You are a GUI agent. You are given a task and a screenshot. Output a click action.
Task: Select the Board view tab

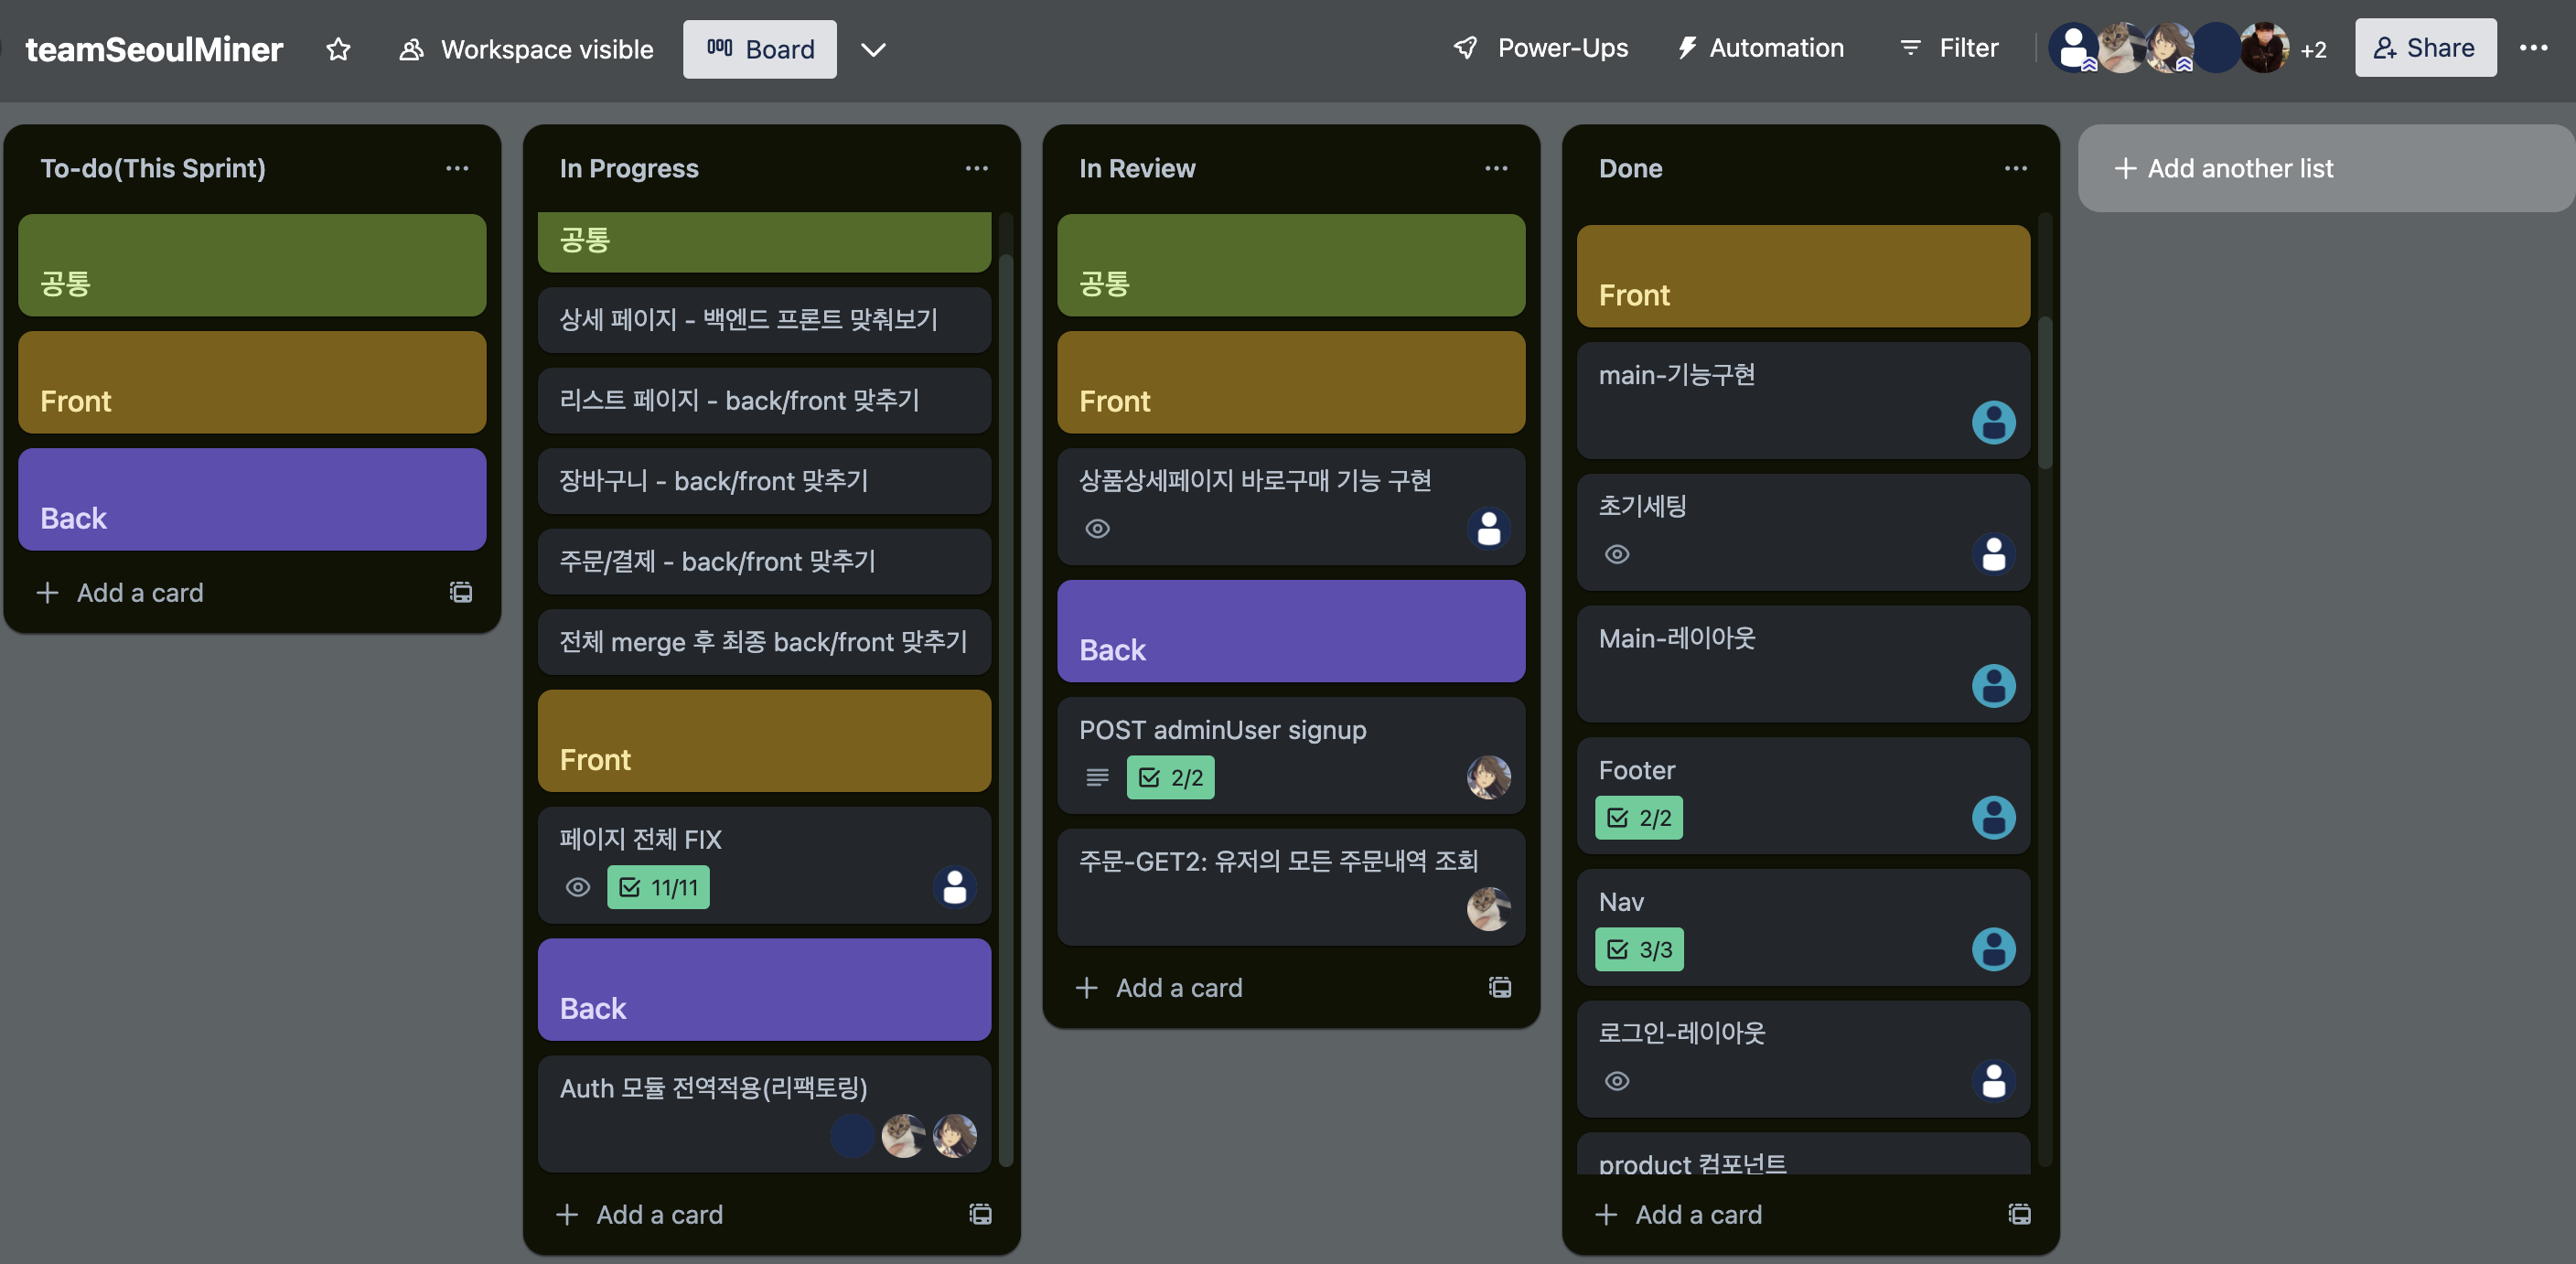coord(760,49)
